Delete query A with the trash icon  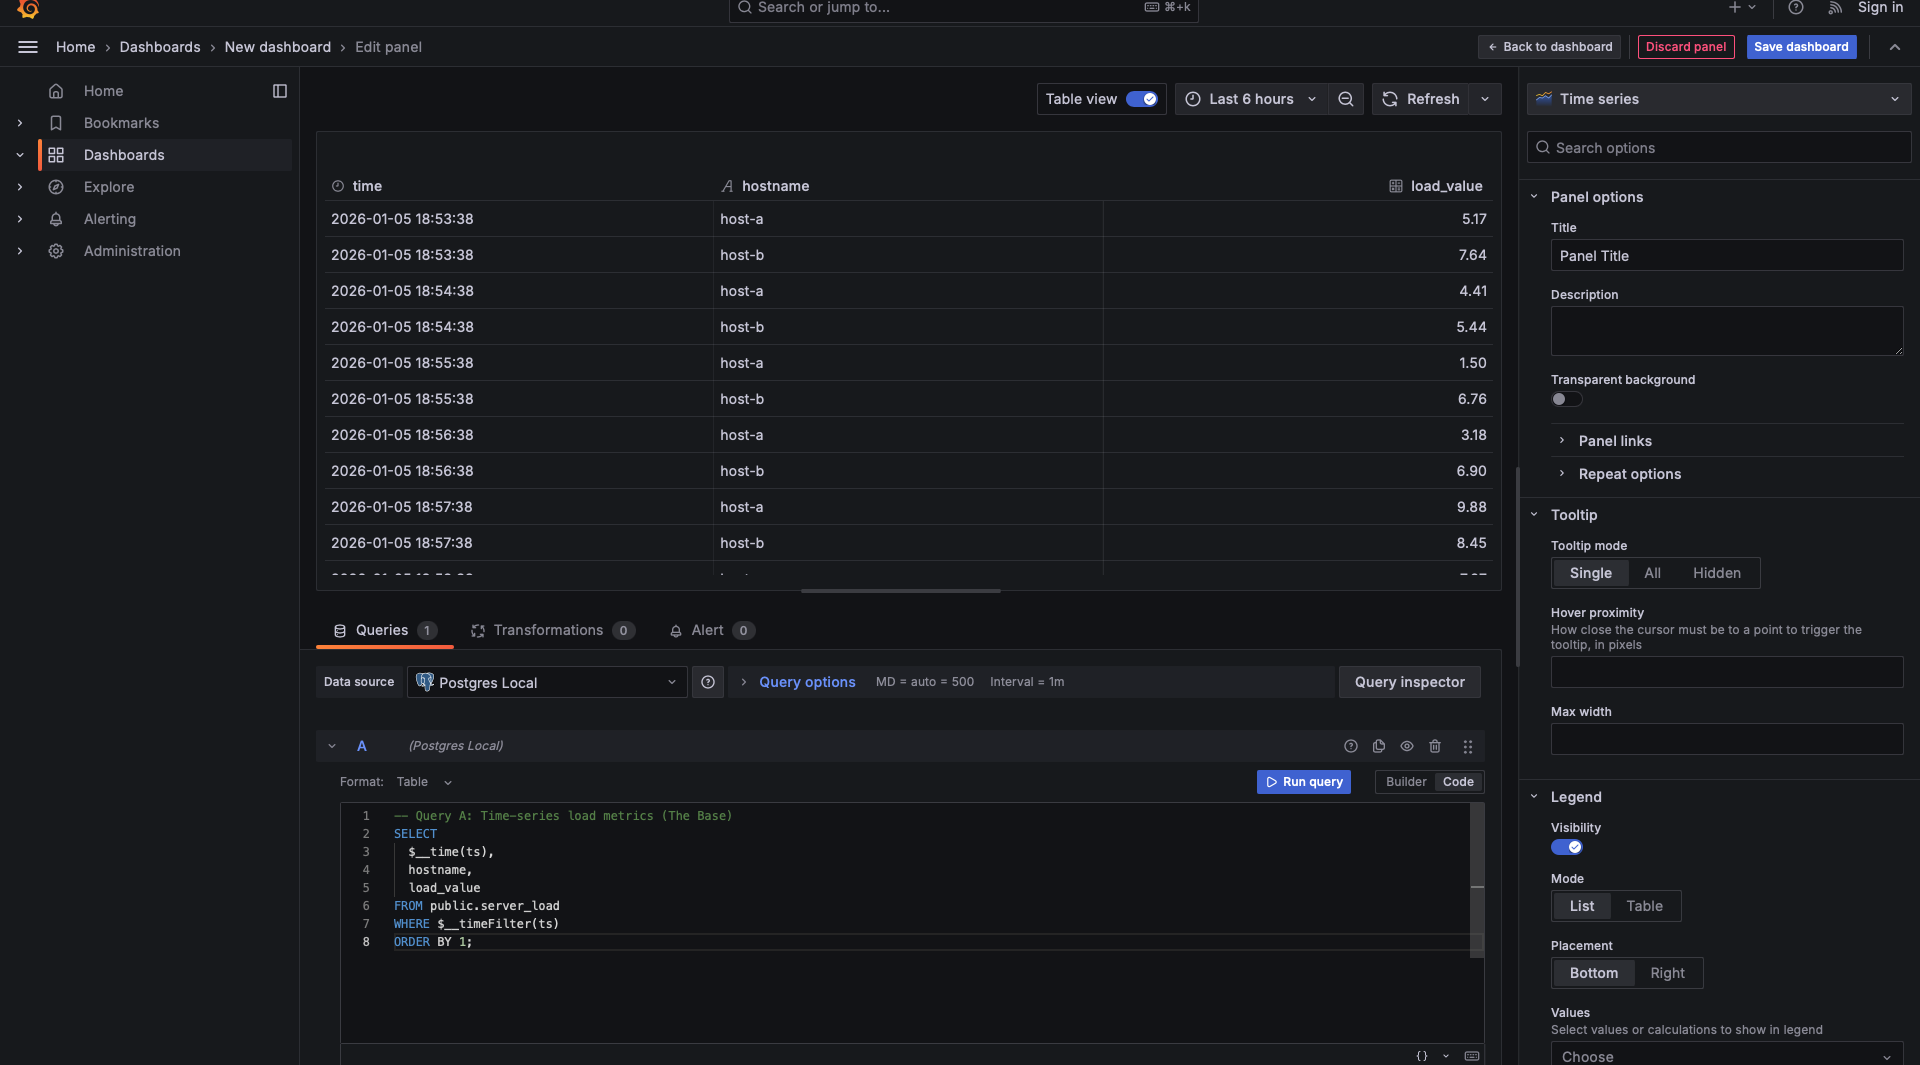tap(1435, 746)
